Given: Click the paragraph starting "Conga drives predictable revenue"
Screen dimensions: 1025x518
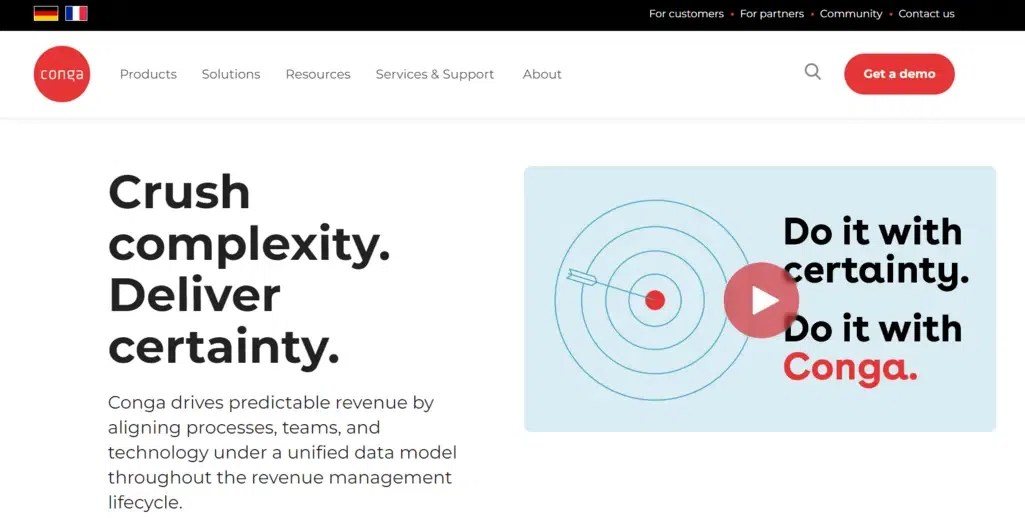Looking at the screenshot, I should click(282, 453).
